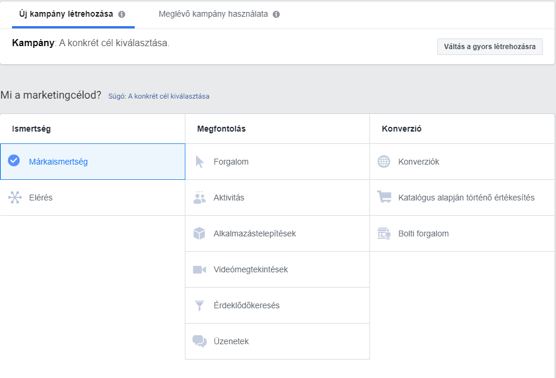Click the Elérés network reach icon

click(x=15, y=198)
